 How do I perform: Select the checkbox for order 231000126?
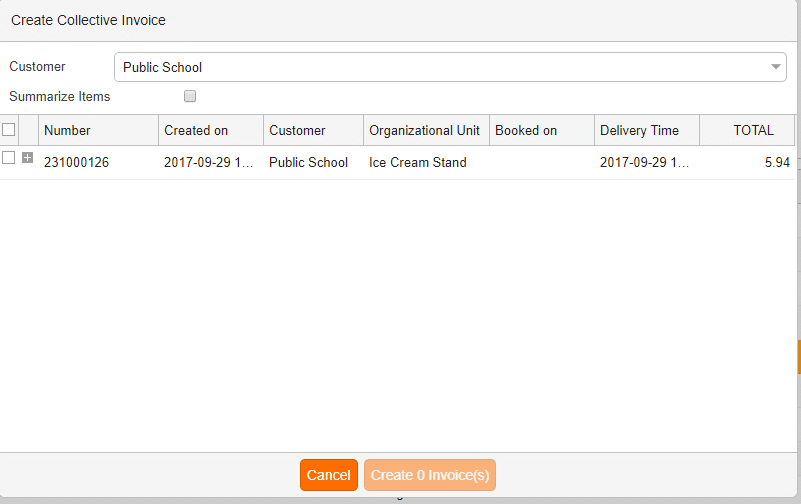pyautogui.click(x=9, y=158)
